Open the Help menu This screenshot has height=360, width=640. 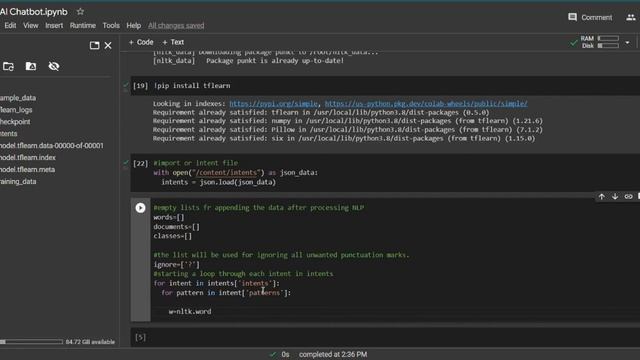tap(133, 25)
